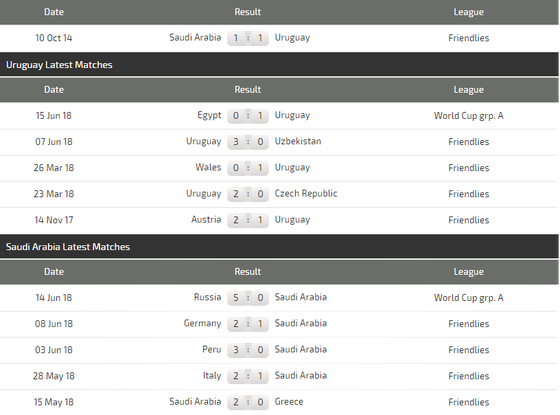Screen dimensions: 560x415
Task: Click World Cup grp. A league for Egypt match
Action: pos(469,116)
